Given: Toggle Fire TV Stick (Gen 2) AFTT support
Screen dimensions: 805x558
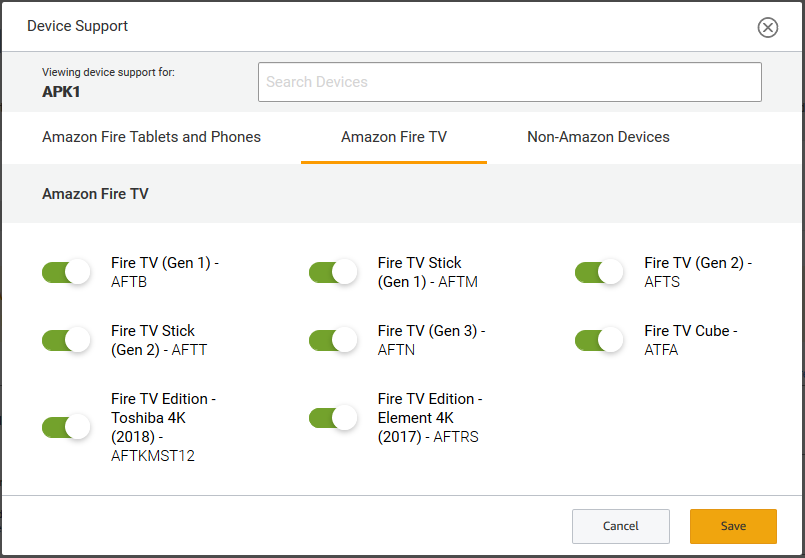Looking at the screenshot, I should pyautogui.click(x=66, y=340).
